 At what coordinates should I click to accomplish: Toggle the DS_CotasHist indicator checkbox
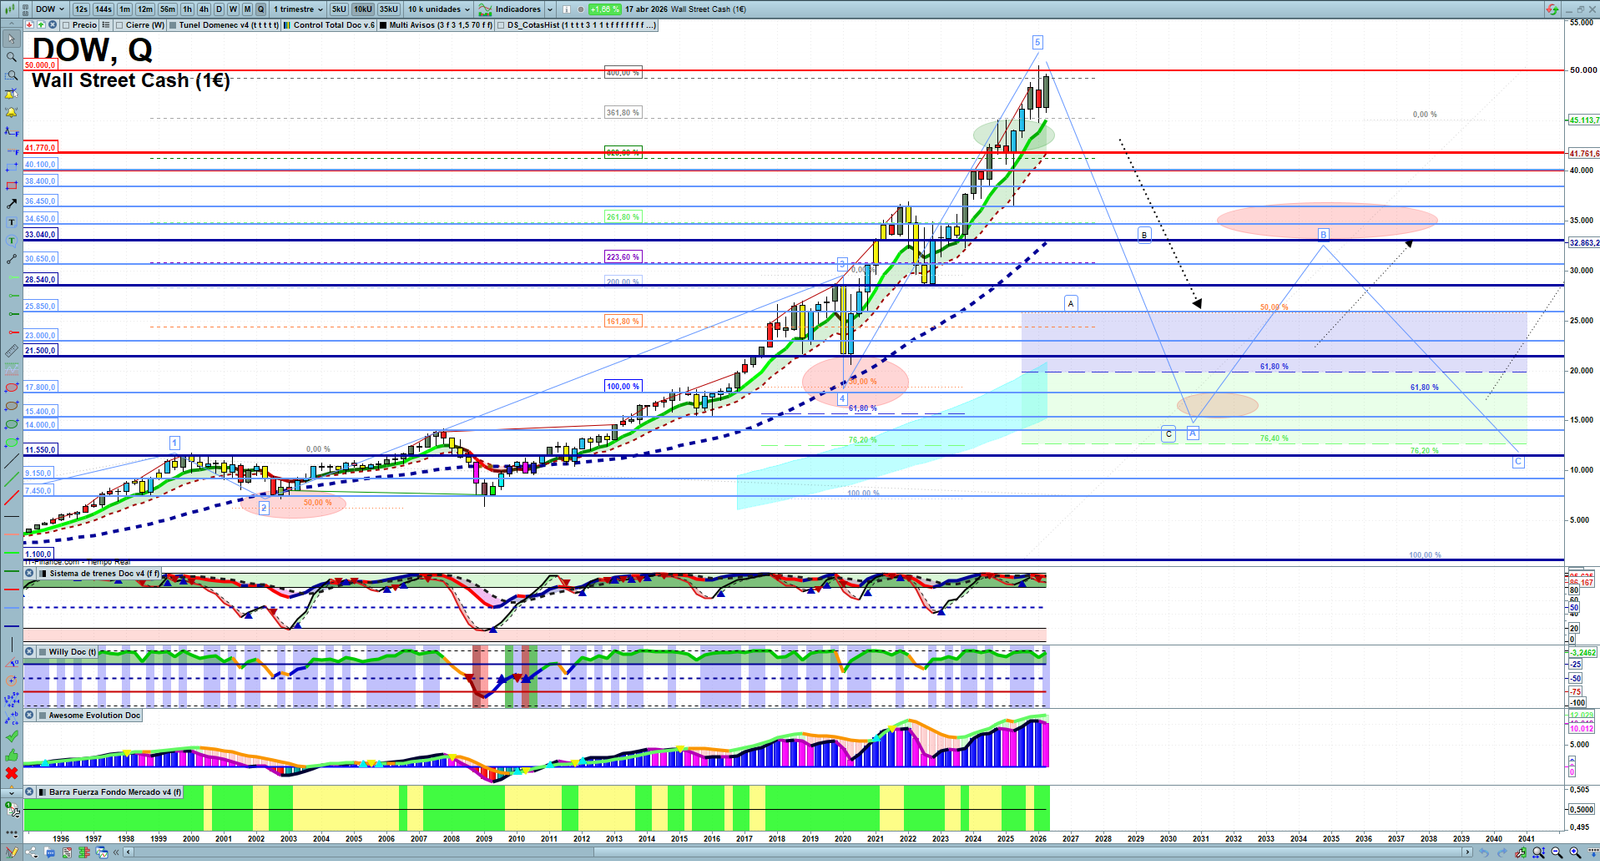click(x=500, y=25)
